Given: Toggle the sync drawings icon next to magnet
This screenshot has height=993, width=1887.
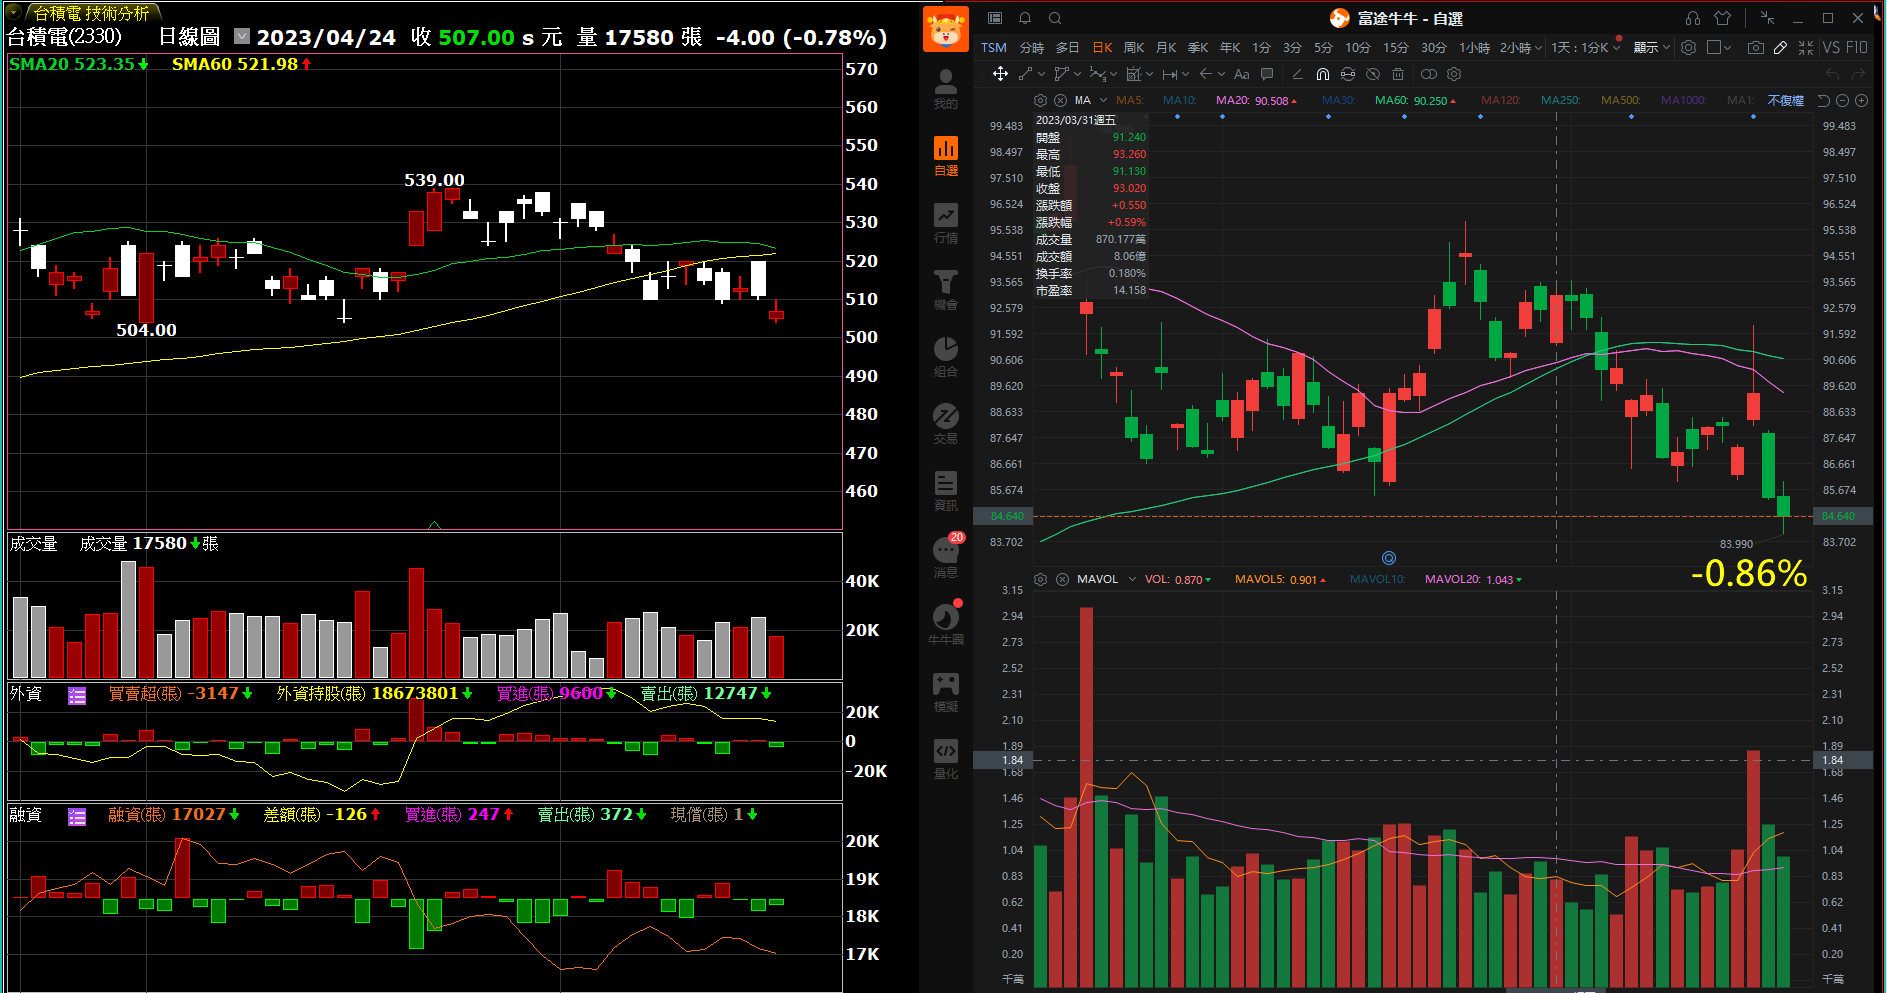Looking at the screenshot, I should pos(1348,74).
